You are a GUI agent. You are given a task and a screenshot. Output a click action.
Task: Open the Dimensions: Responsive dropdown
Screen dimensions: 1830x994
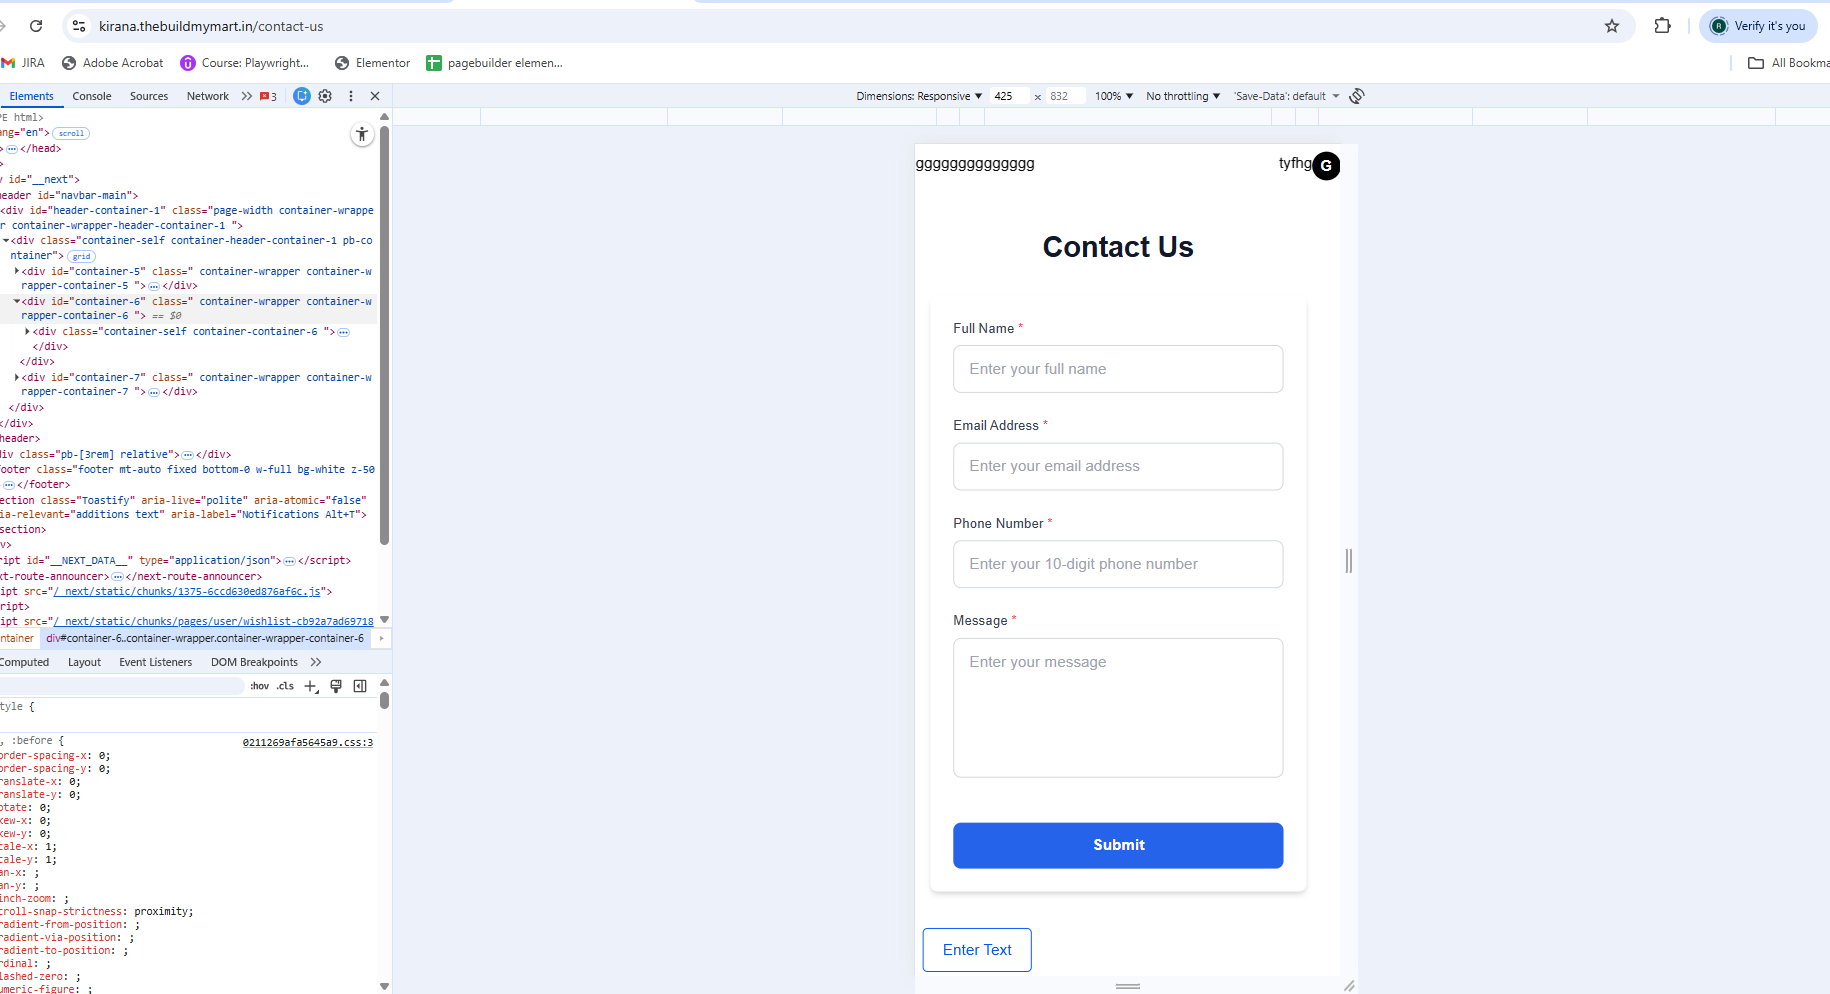click(x=919, y=96)
